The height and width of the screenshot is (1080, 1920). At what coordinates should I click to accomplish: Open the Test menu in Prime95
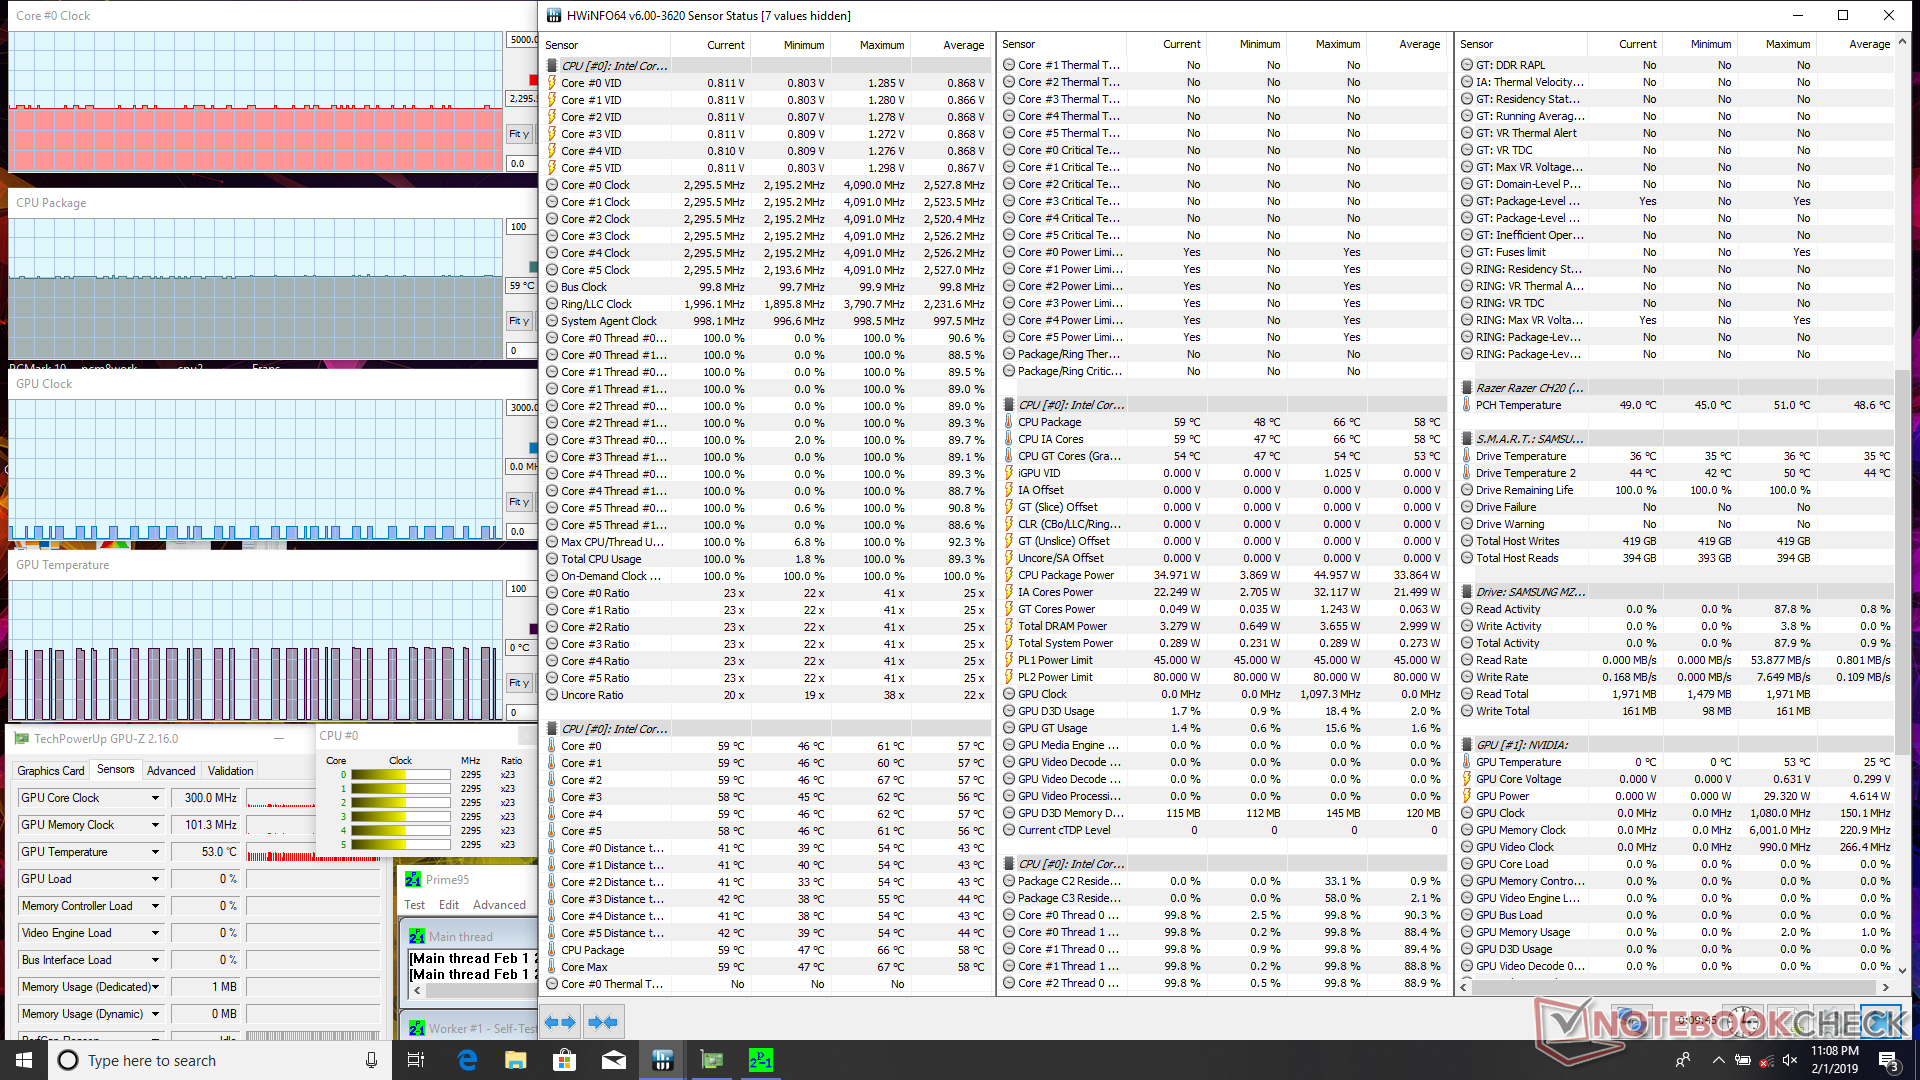point(414,905)
